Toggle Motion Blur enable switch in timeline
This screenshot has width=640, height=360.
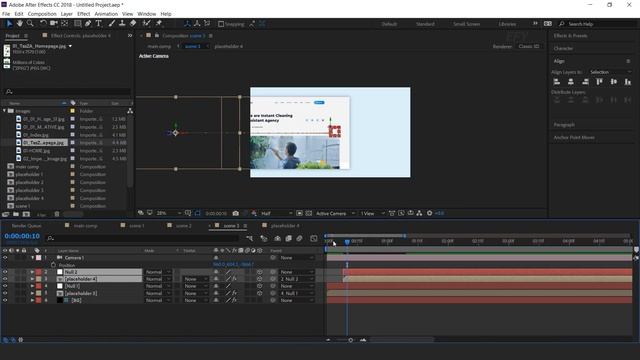[299, 238]
